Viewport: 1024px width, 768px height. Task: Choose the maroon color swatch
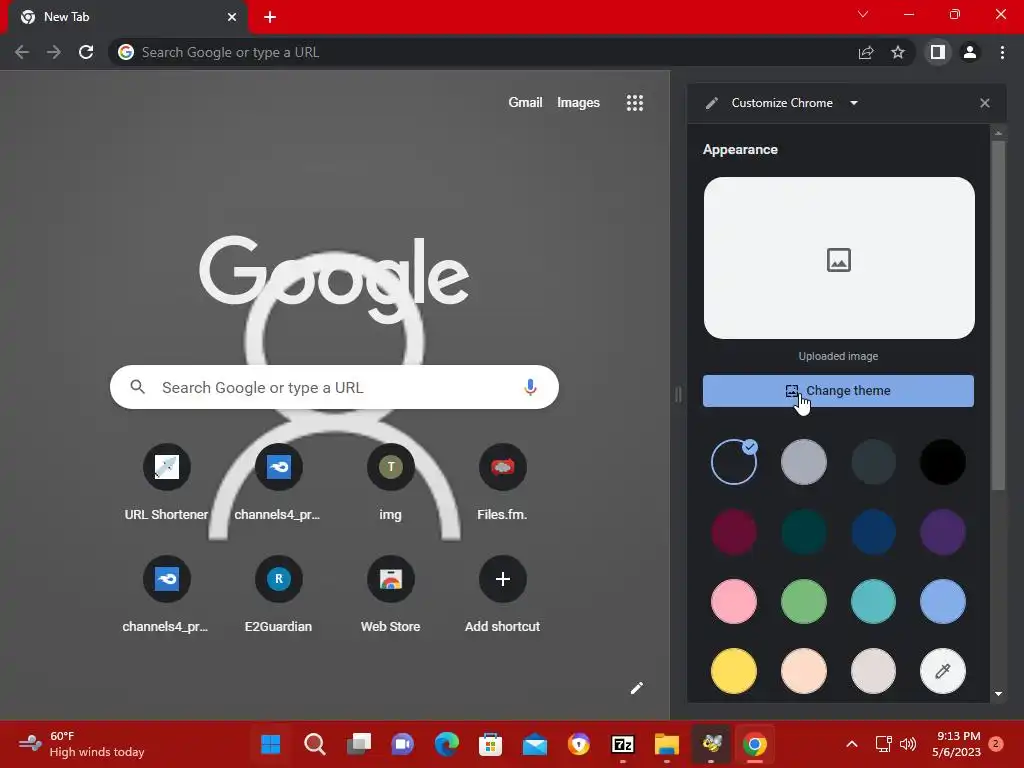click(x=734, y=532)
